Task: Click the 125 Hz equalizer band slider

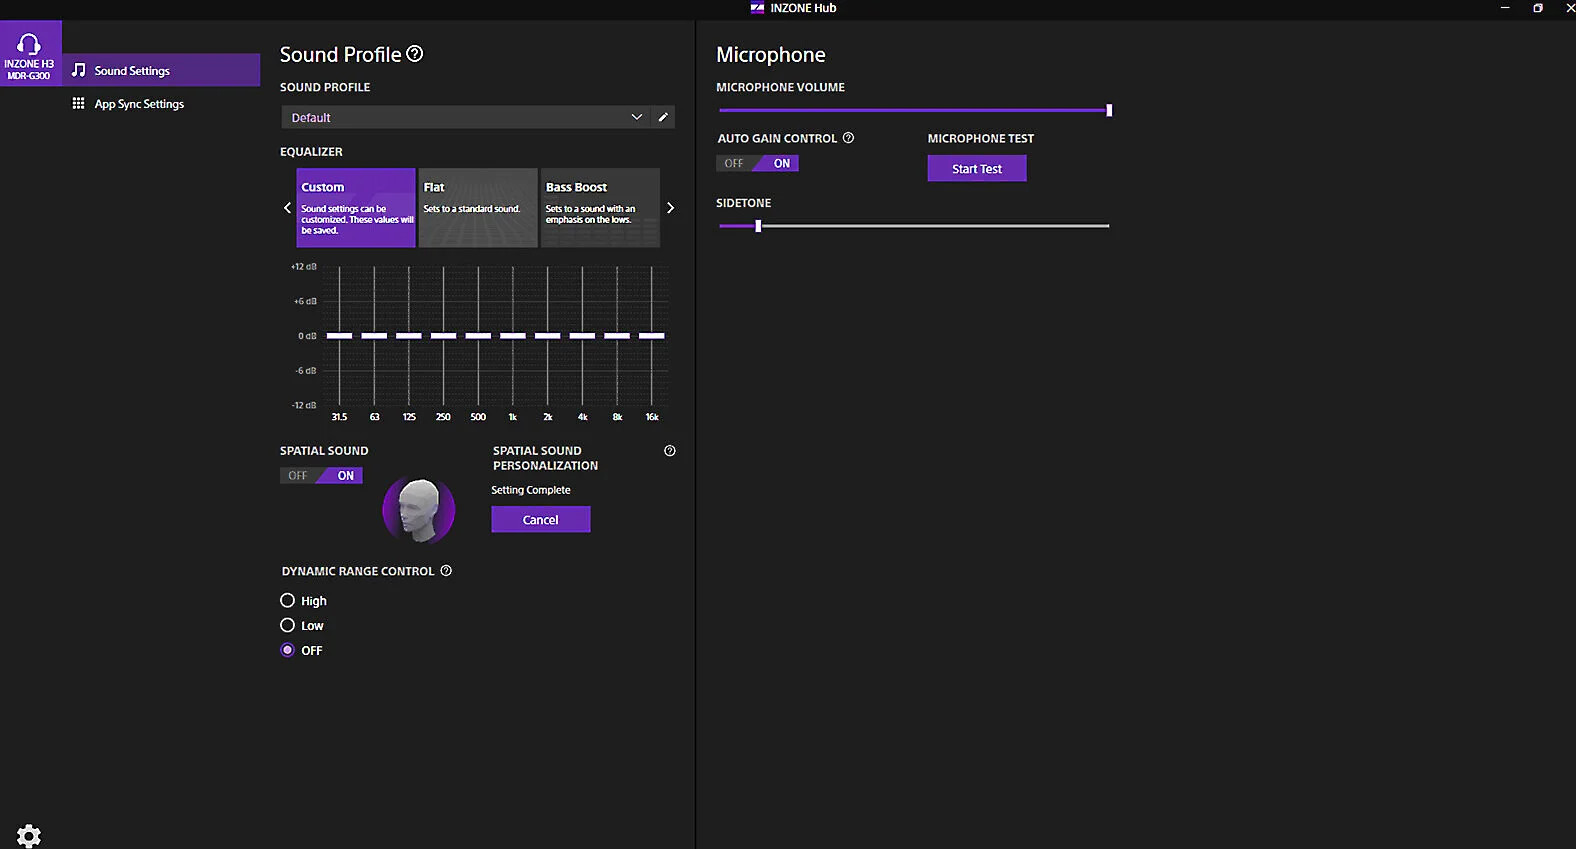Action: 409,336
